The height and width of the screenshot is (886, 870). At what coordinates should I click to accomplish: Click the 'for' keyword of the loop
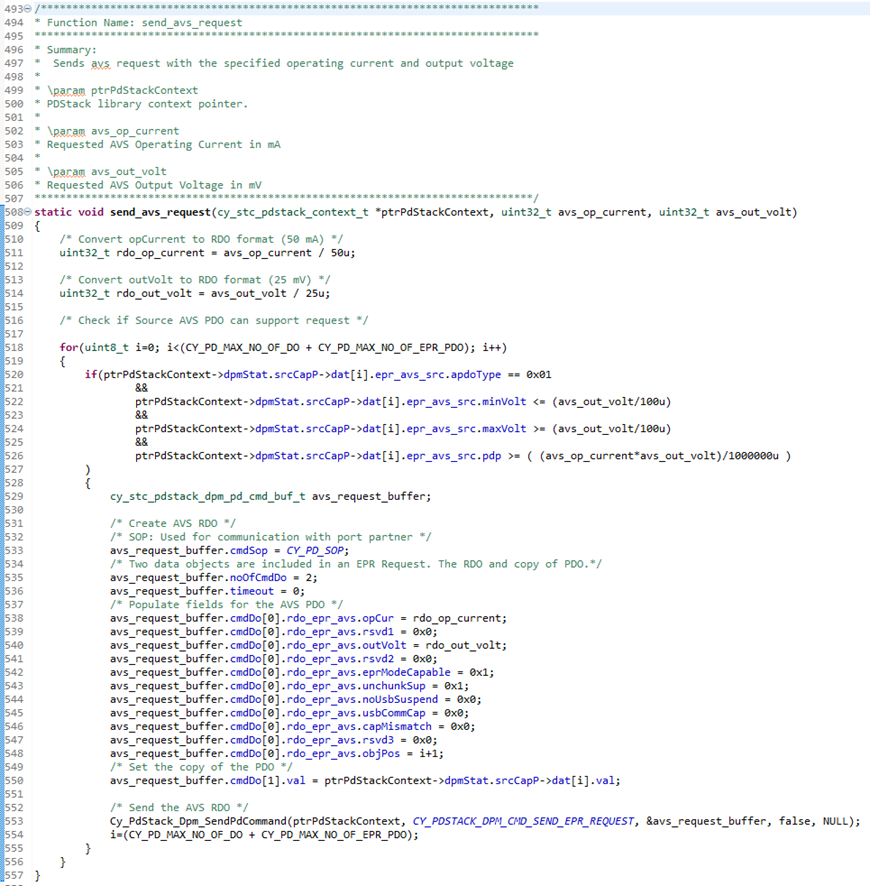click(x=68, y=348)
